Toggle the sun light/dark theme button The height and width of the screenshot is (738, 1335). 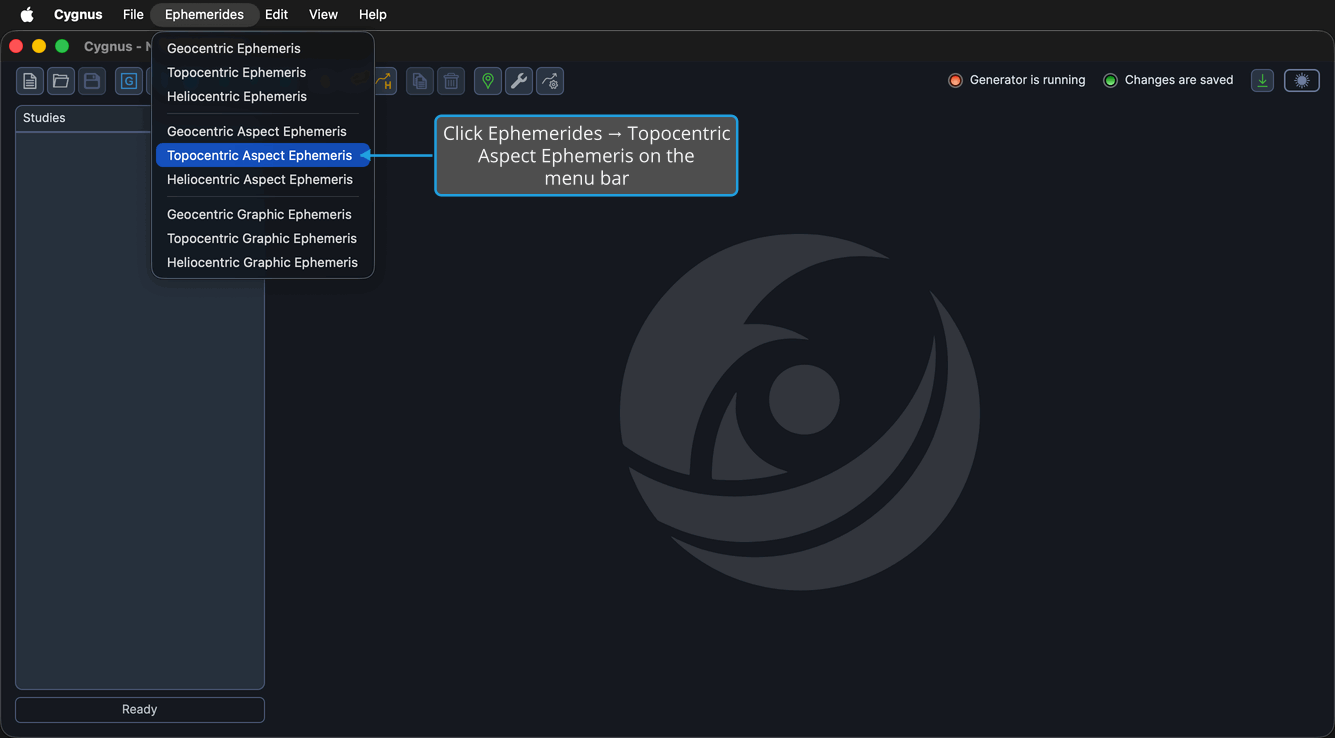pyautogui.click(x=1302, y=81)
